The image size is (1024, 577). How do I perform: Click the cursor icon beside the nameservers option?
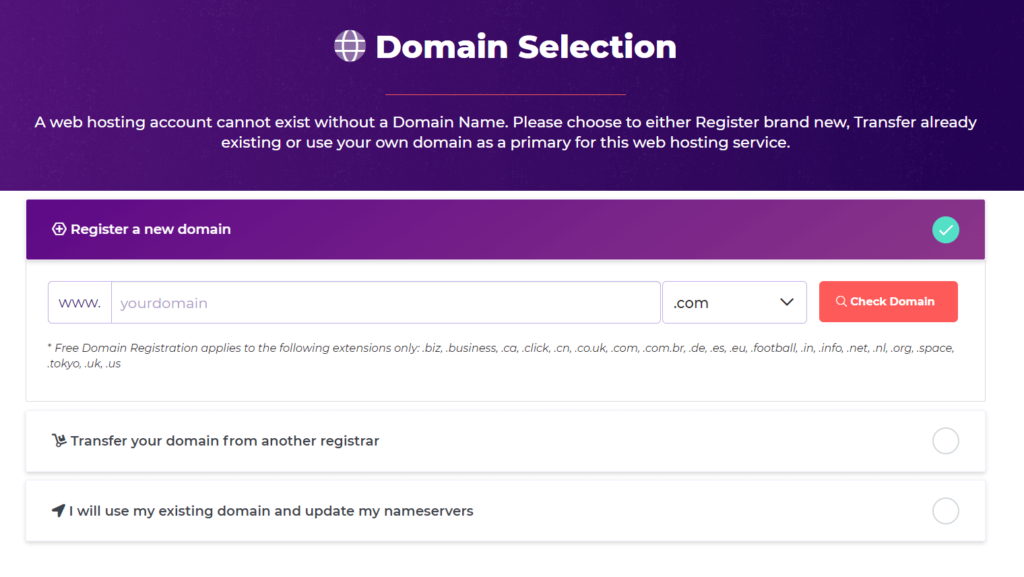click(58, 510)
